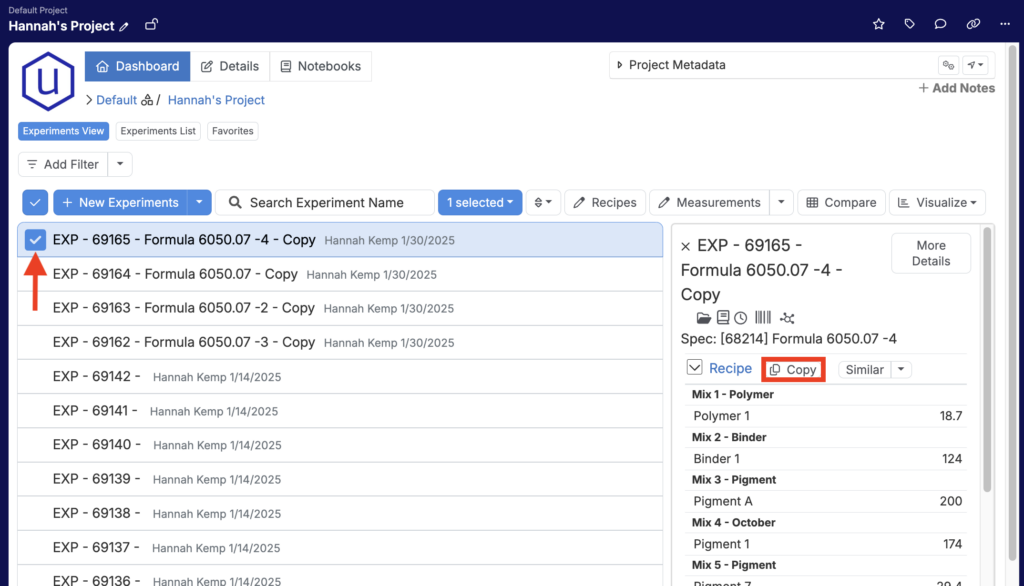This screenshot has height=586, width=1024.
Task: Open the folder icon in experiment panel
Action: 704,318
